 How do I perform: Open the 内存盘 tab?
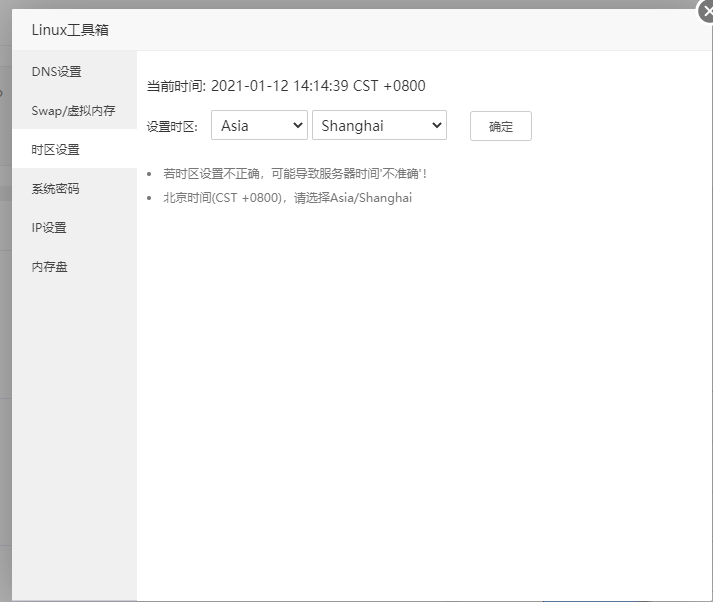75,267
